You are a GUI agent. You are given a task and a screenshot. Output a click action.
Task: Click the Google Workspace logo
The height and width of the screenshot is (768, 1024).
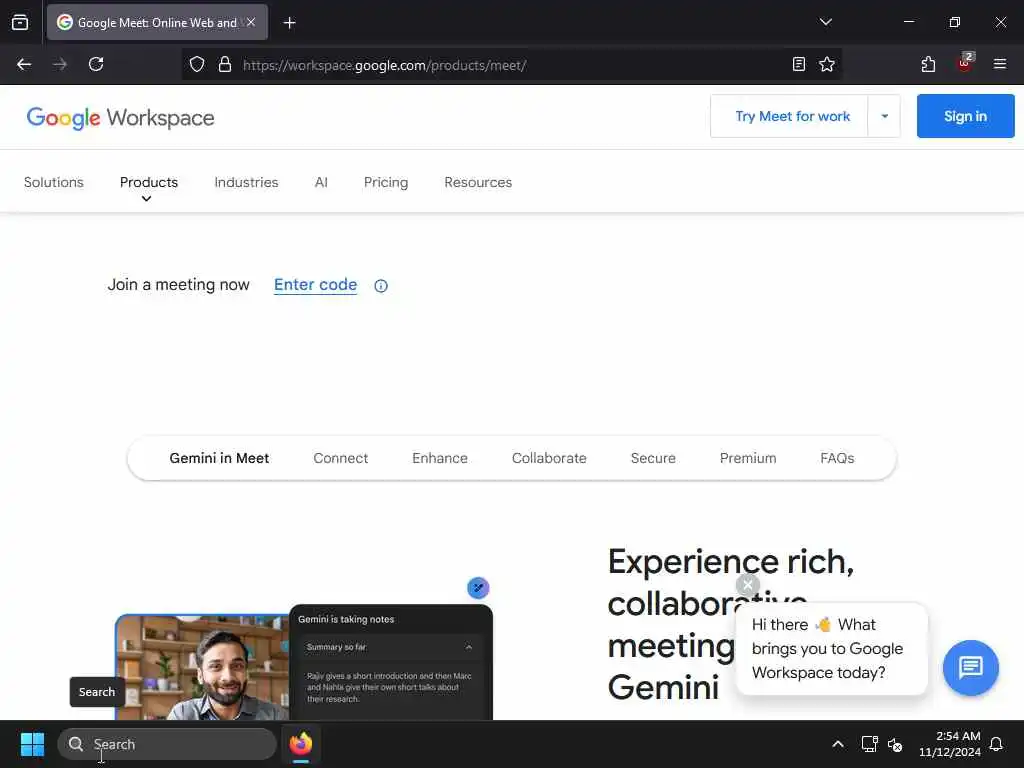coord(120,118)
